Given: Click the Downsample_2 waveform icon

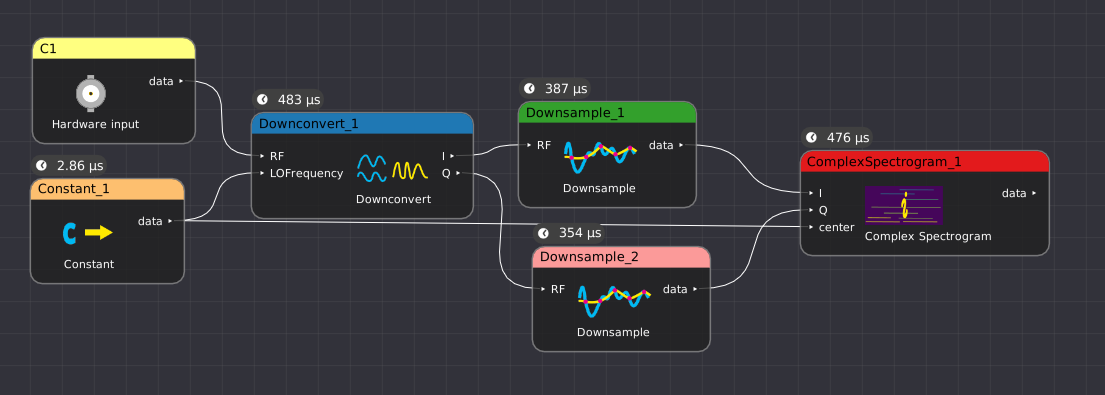Looking at the screenshot, I should click(x=614, y=301).
